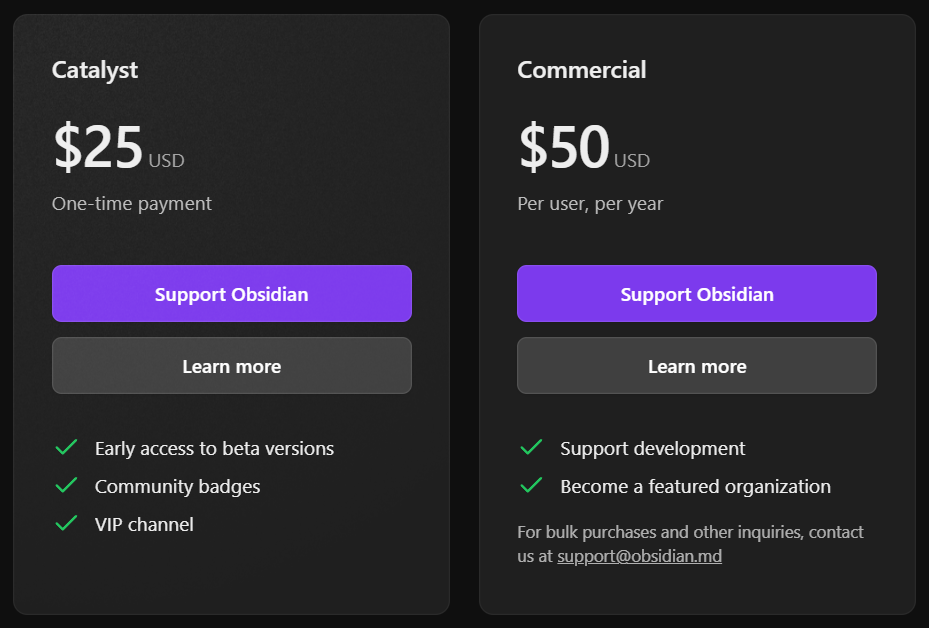The width and height of the screenshot is (929, 628).
Task: Click checkmark next to Early access to beta versions
Action: coord(66,447)
